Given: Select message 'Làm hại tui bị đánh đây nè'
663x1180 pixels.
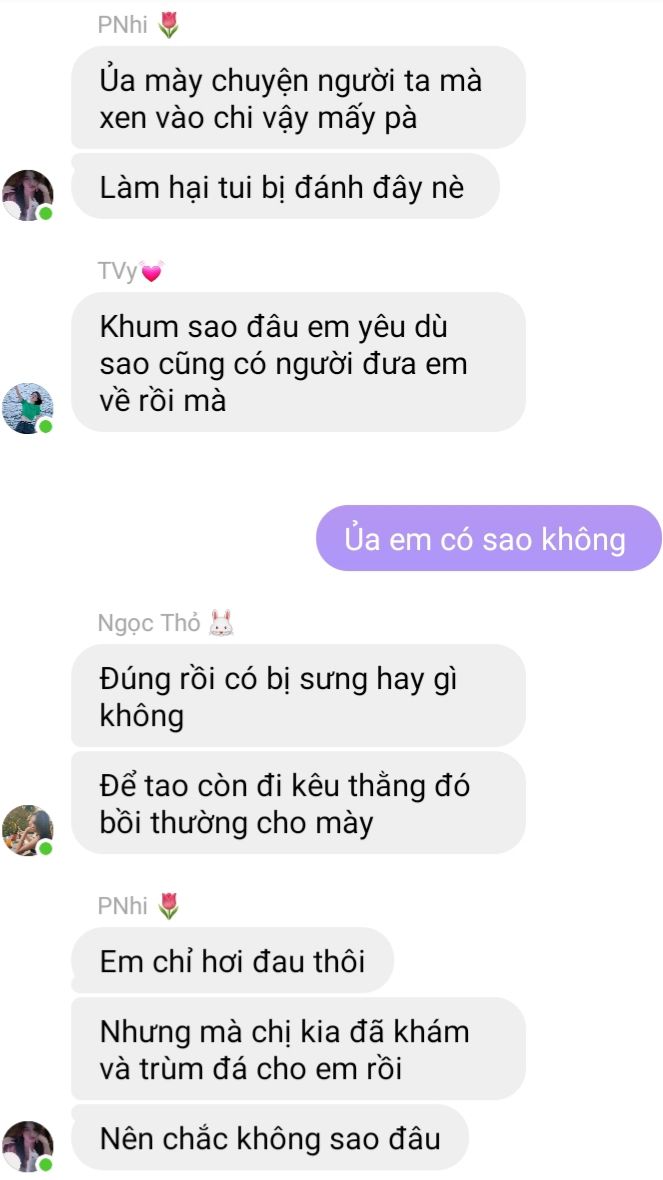Looking at the screenshot, I should coord(285,187).
